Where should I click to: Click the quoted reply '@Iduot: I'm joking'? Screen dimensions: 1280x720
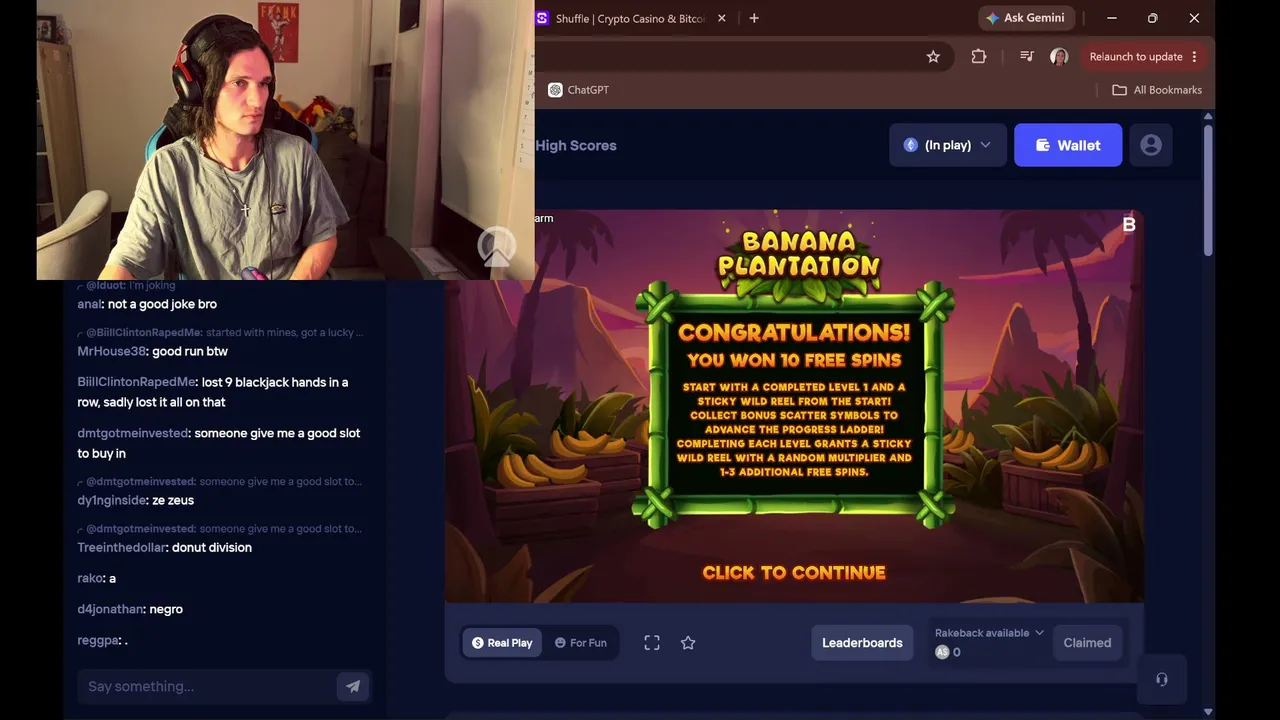[x=130, y=286]
